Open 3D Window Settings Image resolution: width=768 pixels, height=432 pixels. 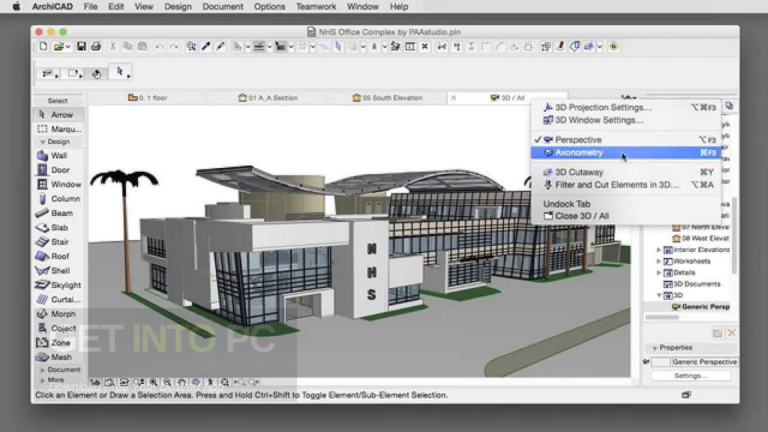pos(625,120)
